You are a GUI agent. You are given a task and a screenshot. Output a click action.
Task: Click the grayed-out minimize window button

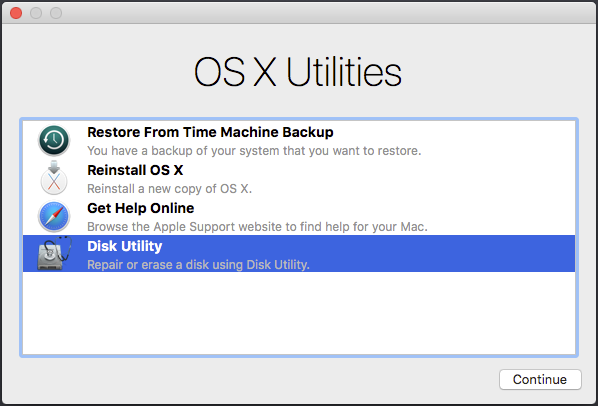click(x=36, y=13)
